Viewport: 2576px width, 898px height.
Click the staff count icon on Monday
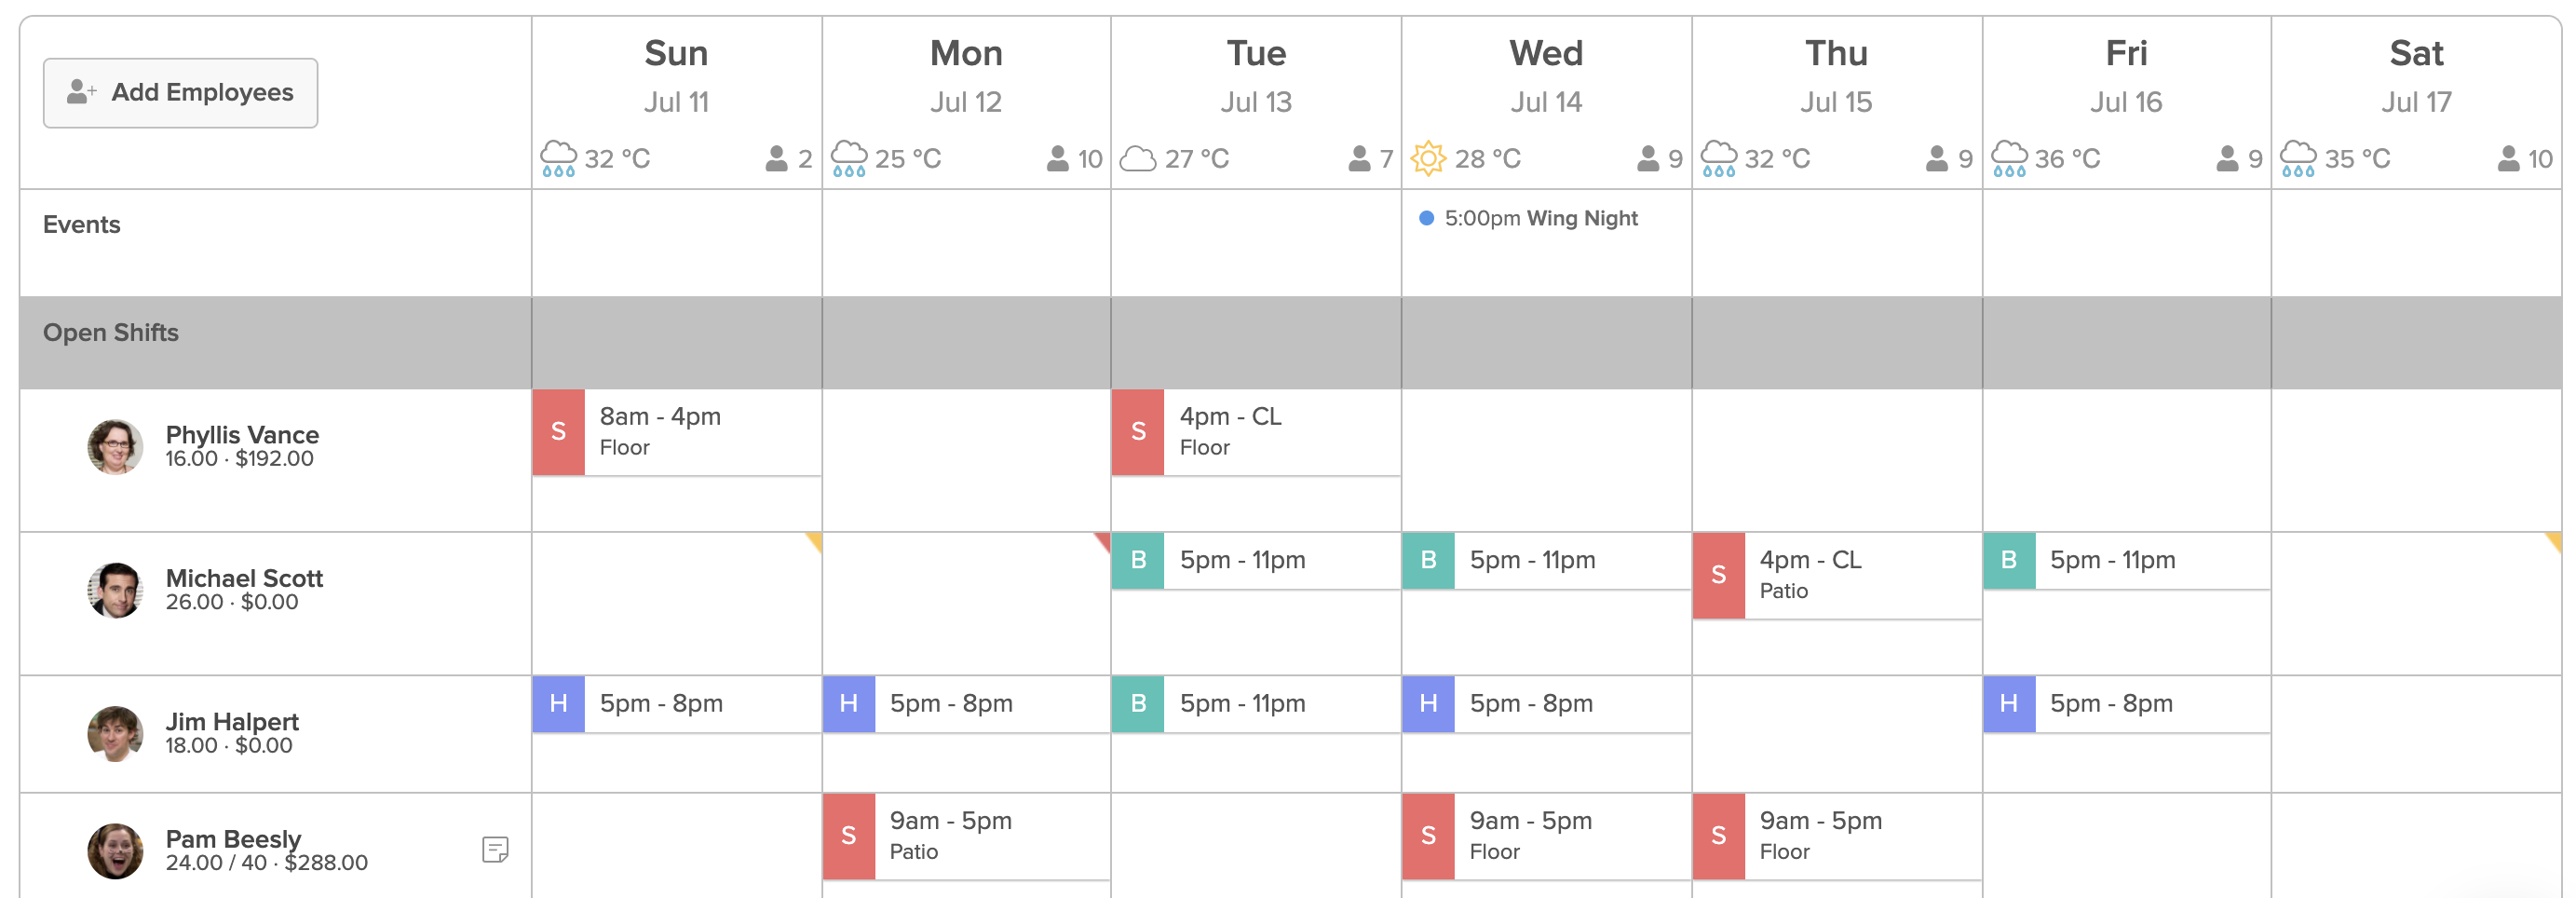point(1057,158)
